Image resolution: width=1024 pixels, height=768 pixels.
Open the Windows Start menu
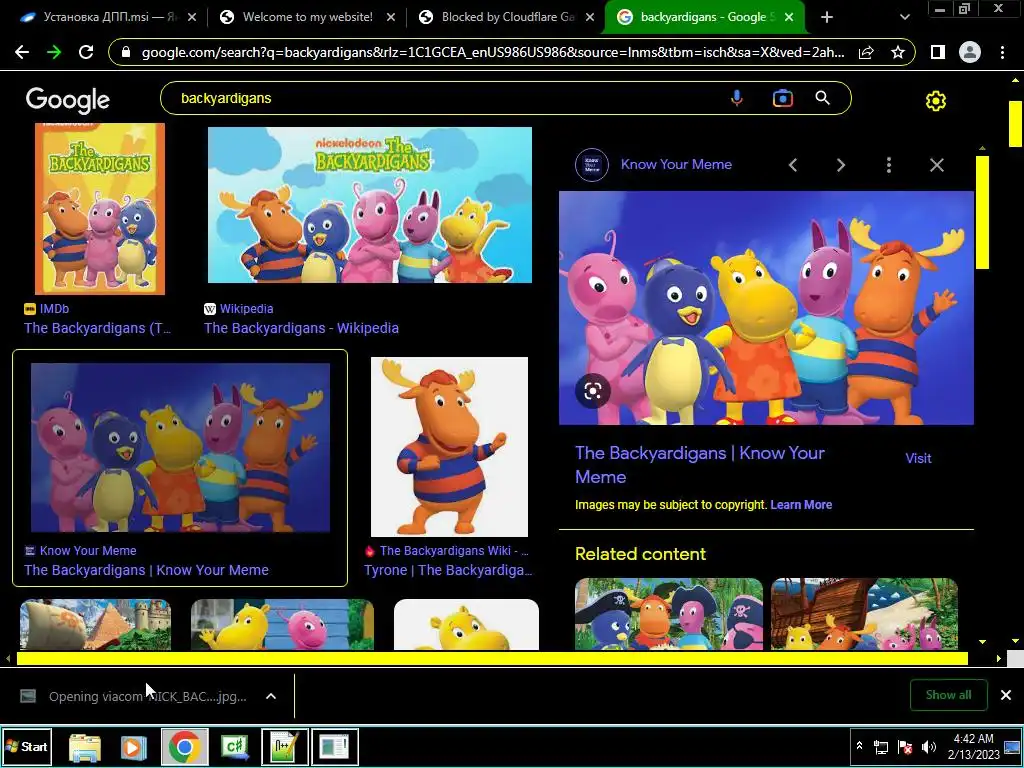pyautogui.click(x=27, y=746)
